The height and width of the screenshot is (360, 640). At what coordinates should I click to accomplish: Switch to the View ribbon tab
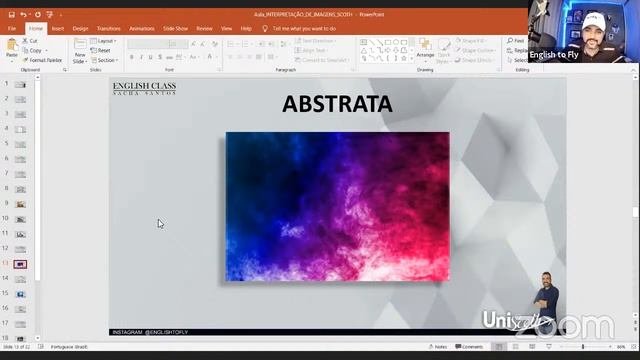pos(226,29)
